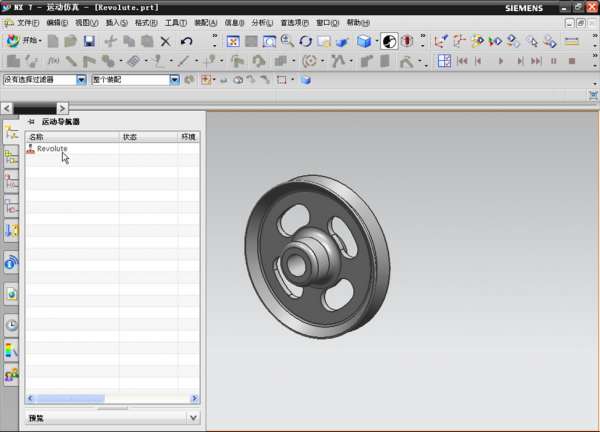Pin the 运动导航器 panel
This screenshot has height=432, width=600.
(x=30, y=121)
